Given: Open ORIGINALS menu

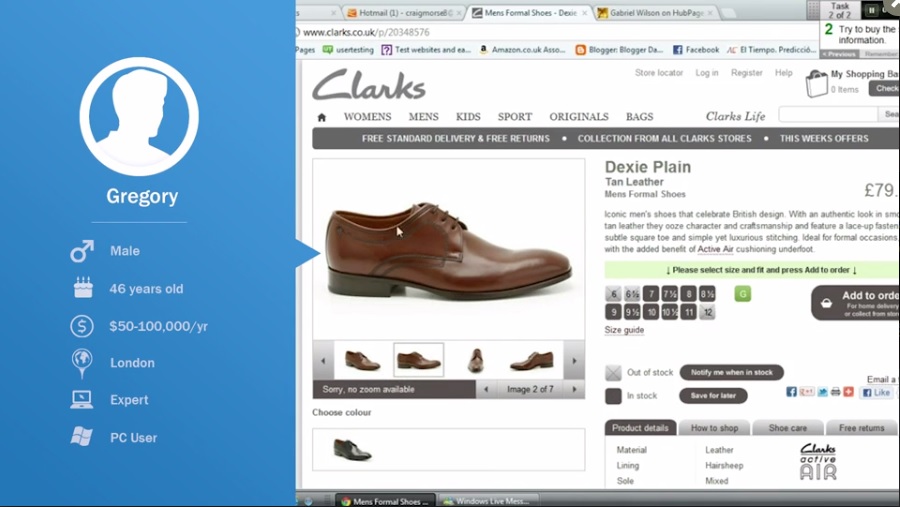Looking at the screenshot, I should pos(579,117).
